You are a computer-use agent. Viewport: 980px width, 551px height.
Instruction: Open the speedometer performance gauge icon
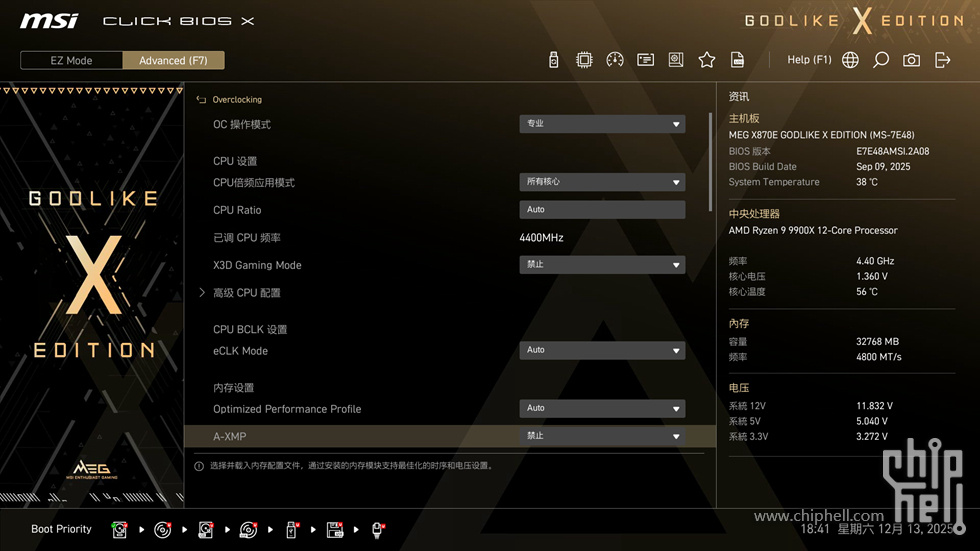click(615, 60)
